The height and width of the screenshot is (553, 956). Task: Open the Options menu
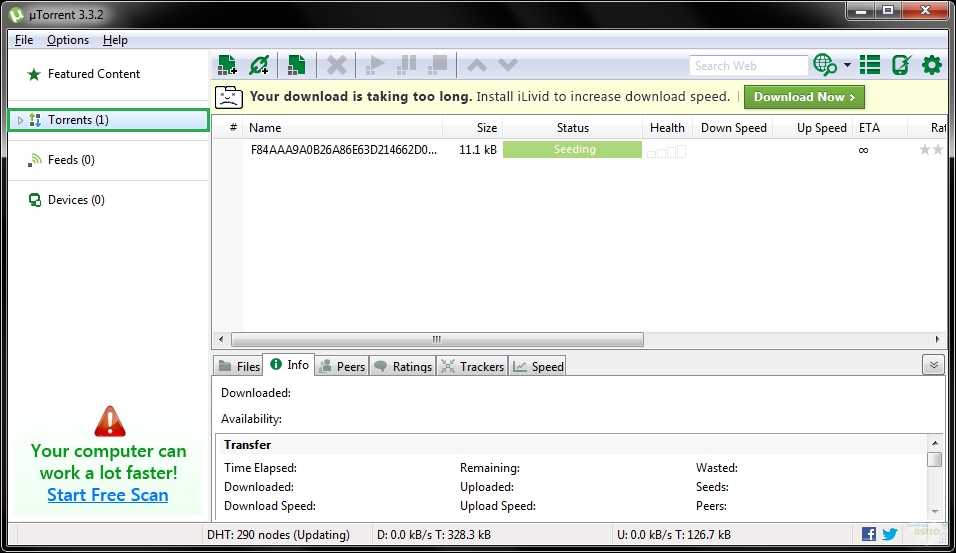(68, 40)
